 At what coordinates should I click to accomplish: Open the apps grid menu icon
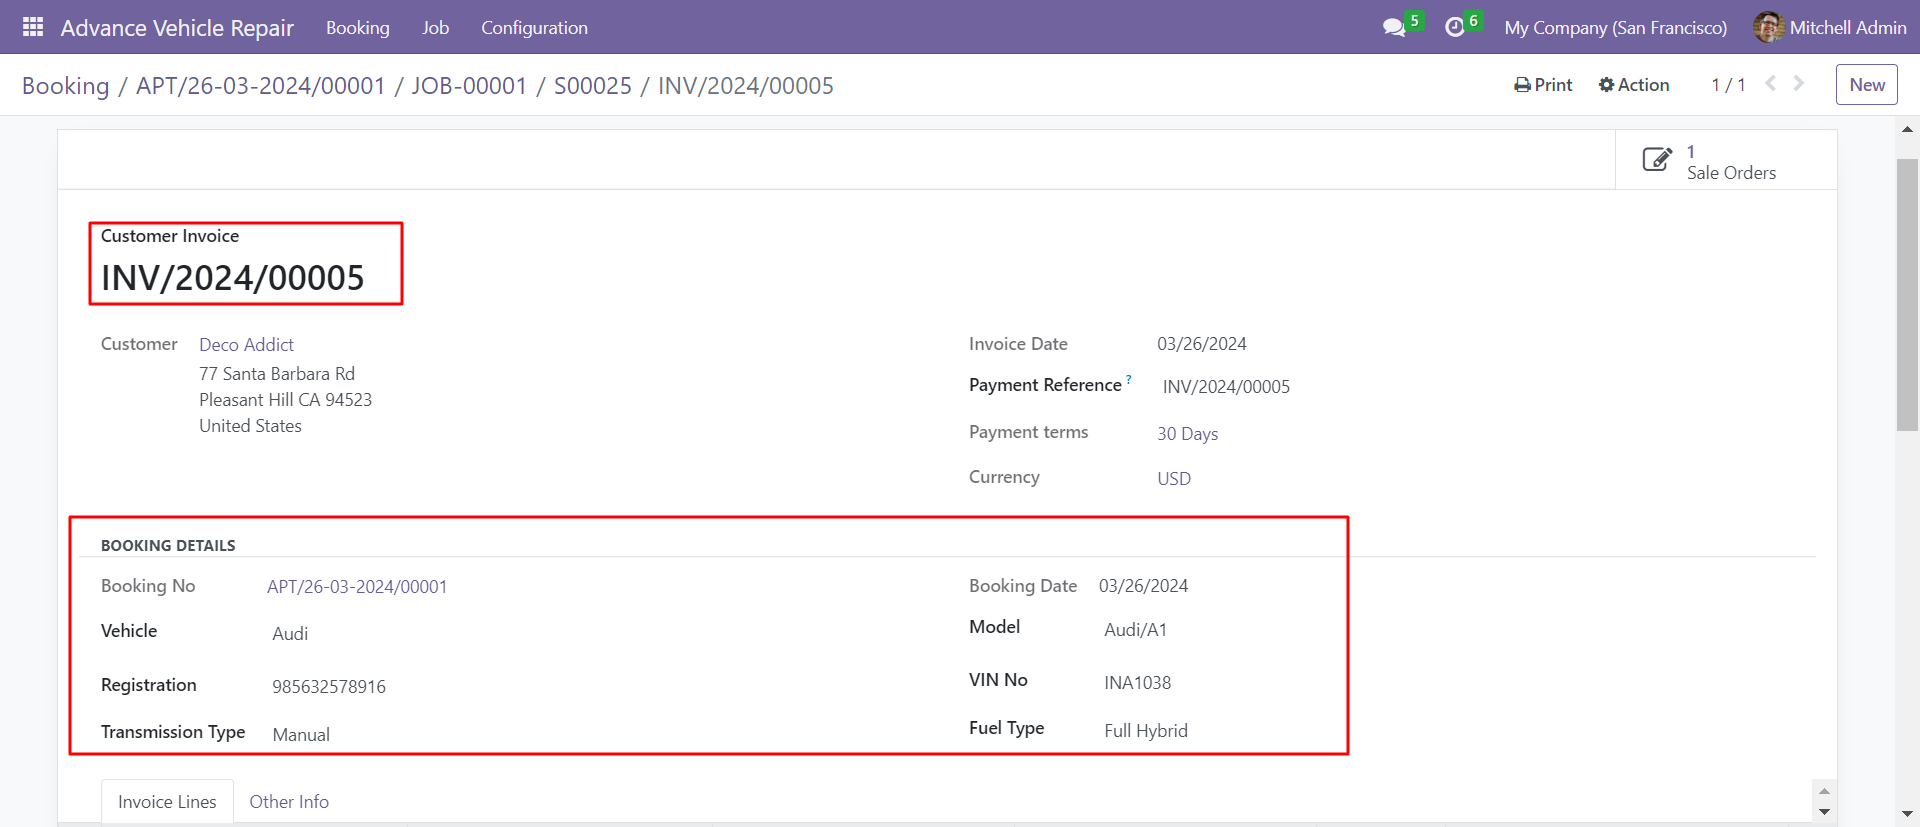(33, 27)
